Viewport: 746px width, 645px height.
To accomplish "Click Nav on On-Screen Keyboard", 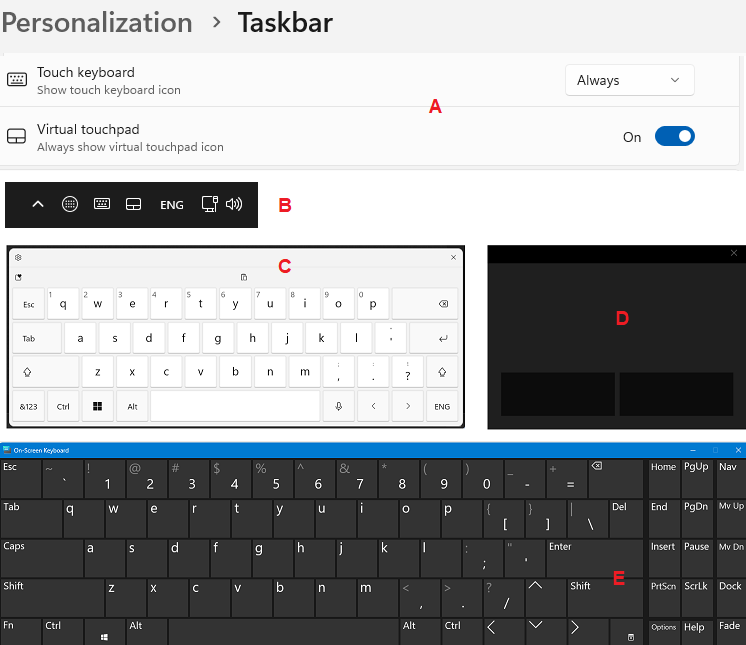I will click(730, 479).
